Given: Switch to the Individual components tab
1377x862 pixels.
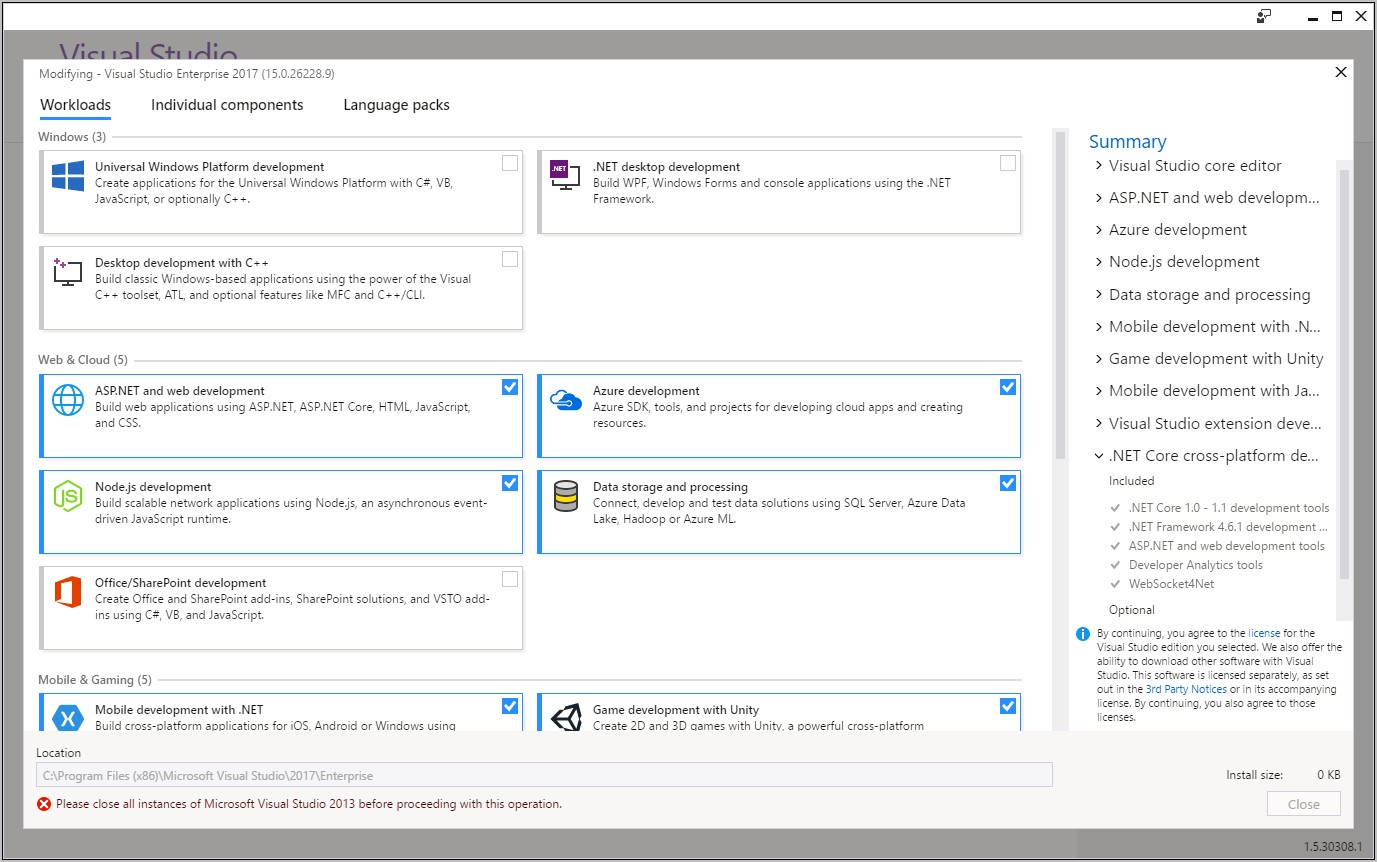Looking at the screenshot, I should click(227, 105).
